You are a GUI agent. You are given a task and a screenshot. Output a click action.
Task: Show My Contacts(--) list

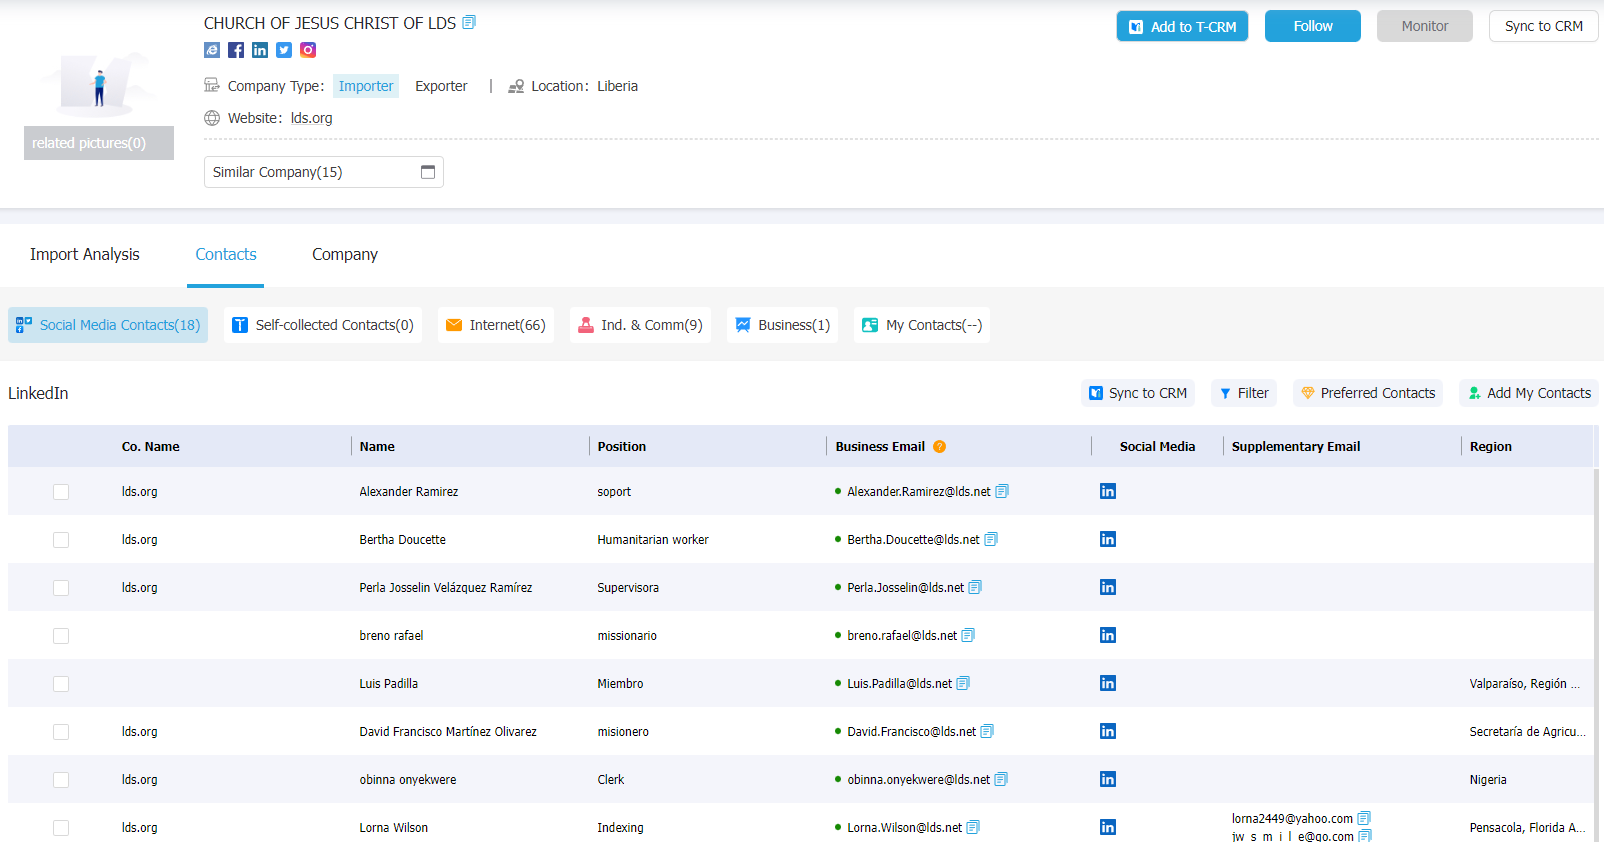(x=922, y=325)
